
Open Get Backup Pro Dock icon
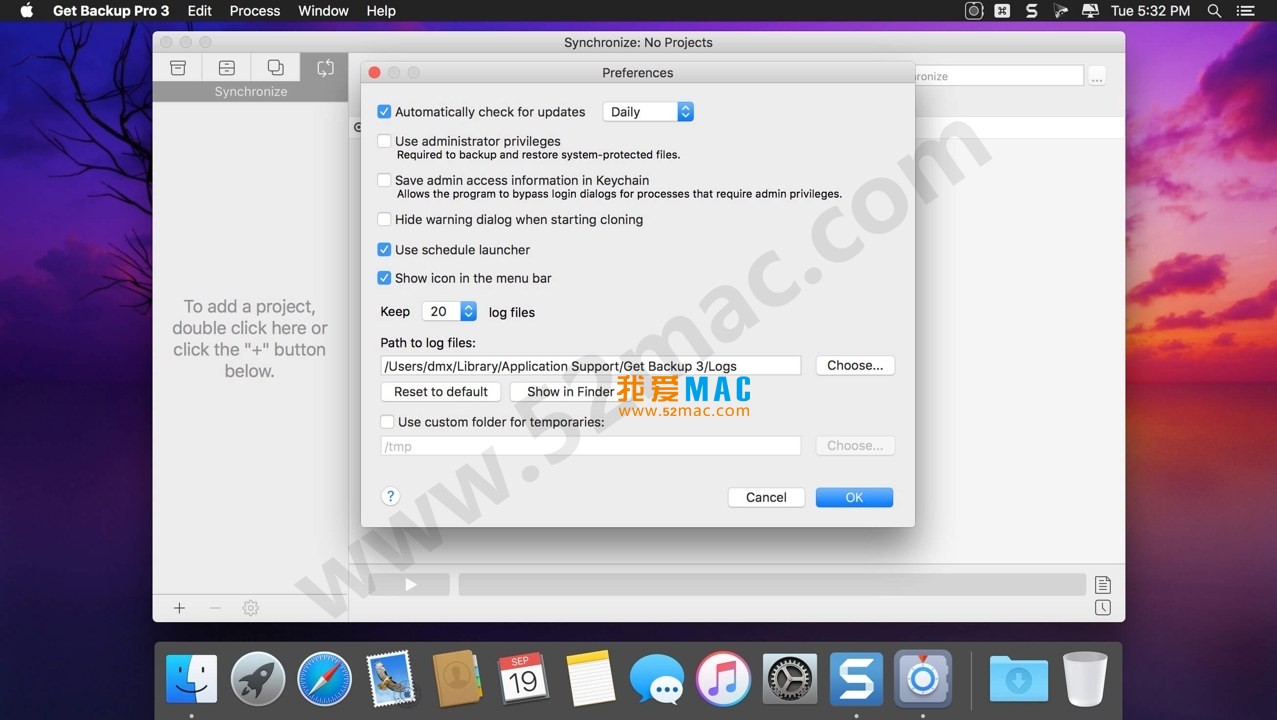[922, 679]
